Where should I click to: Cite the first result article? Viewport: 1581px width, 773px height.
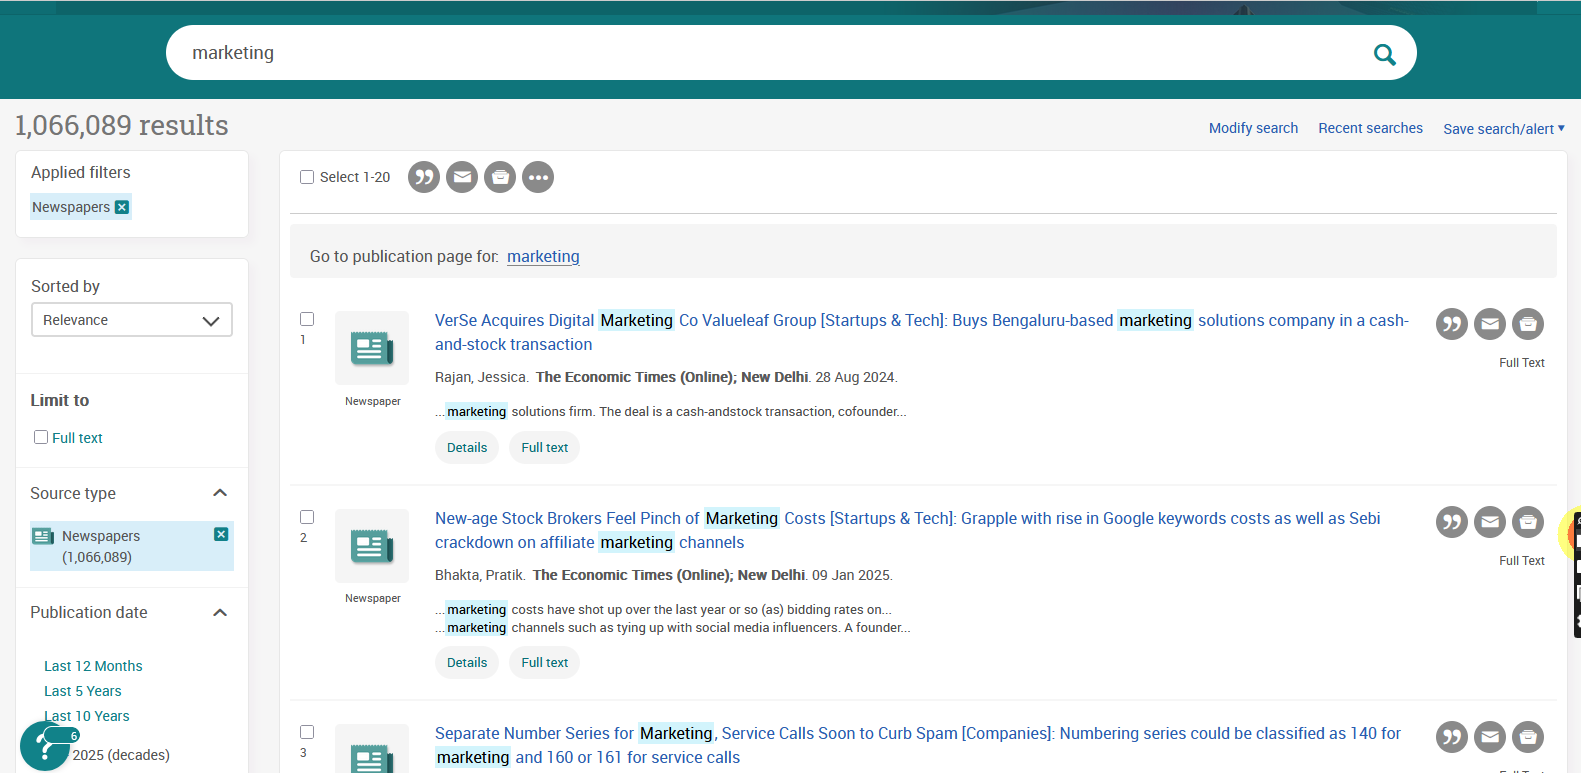[1451, 324]
